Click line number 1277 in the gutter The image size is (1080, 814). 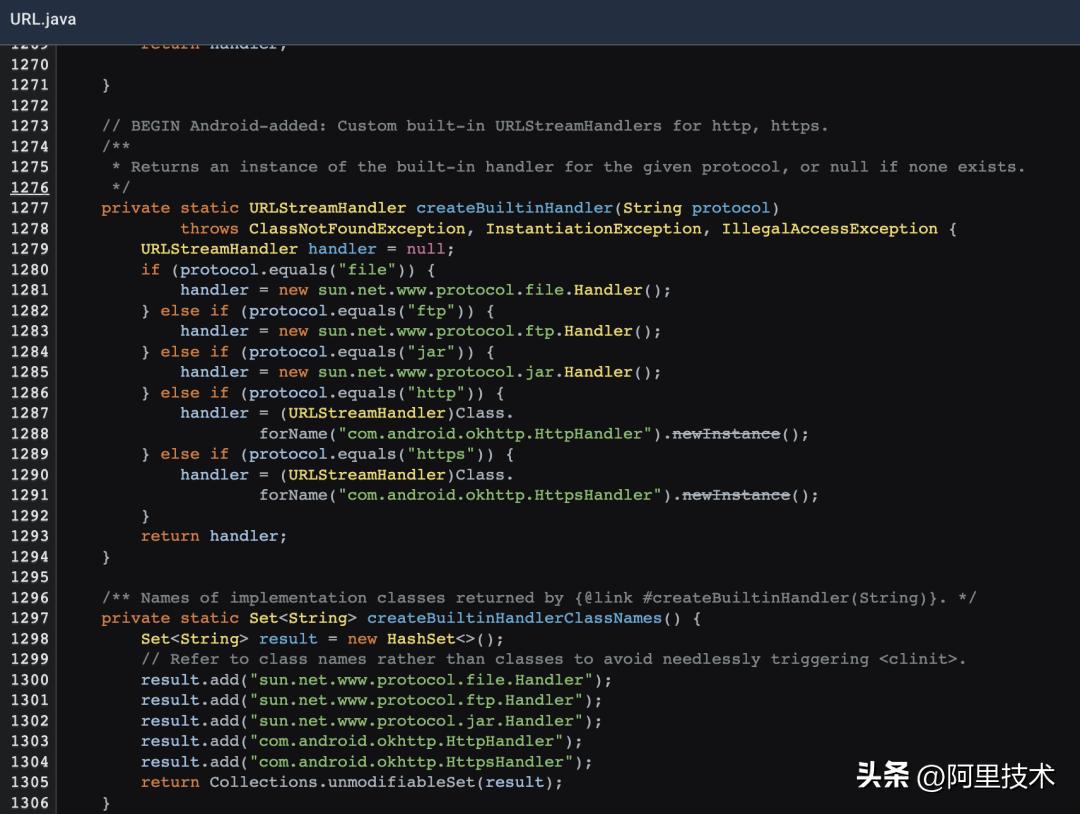(29, 208)
